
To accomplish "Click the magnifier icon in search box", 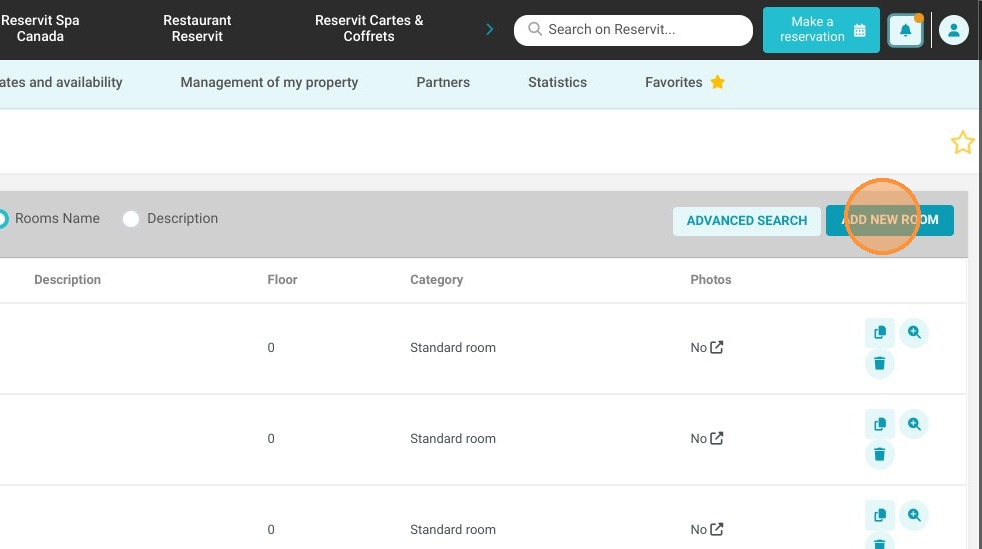I will pos(534,29).
